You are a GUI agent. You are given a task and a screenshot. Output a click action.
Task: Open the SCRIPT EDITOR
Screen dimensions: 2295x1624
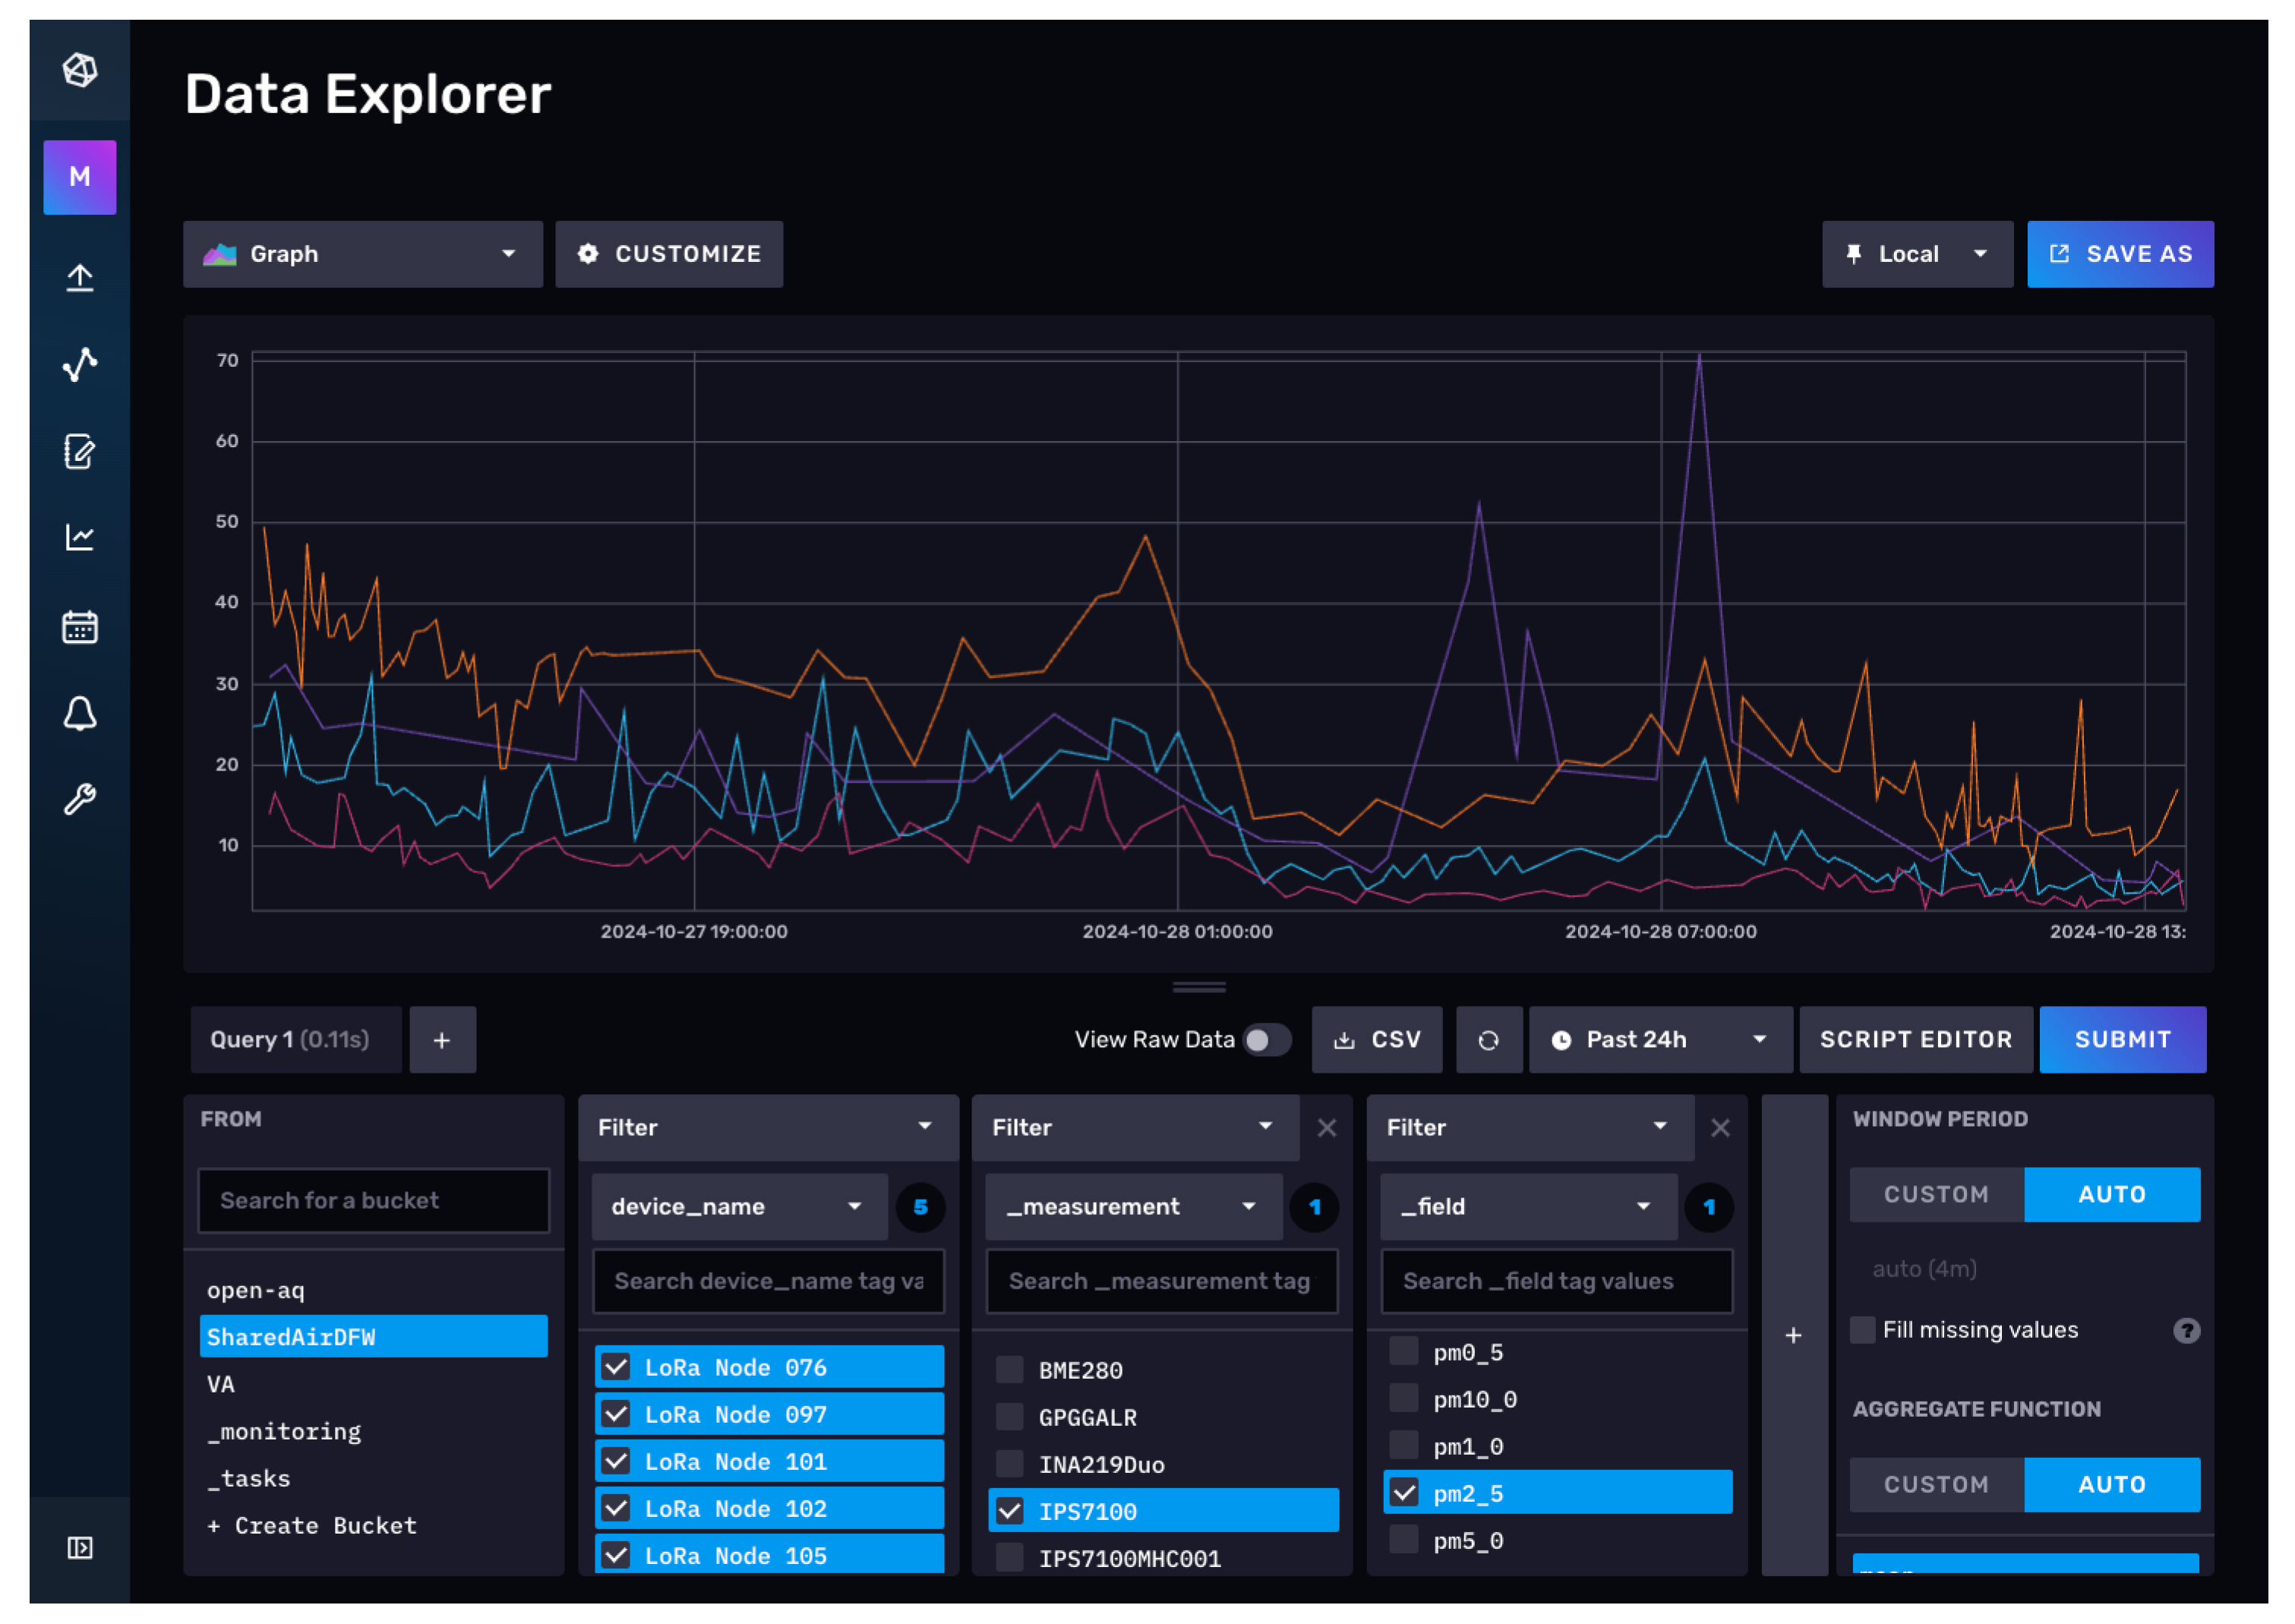1915,1040
